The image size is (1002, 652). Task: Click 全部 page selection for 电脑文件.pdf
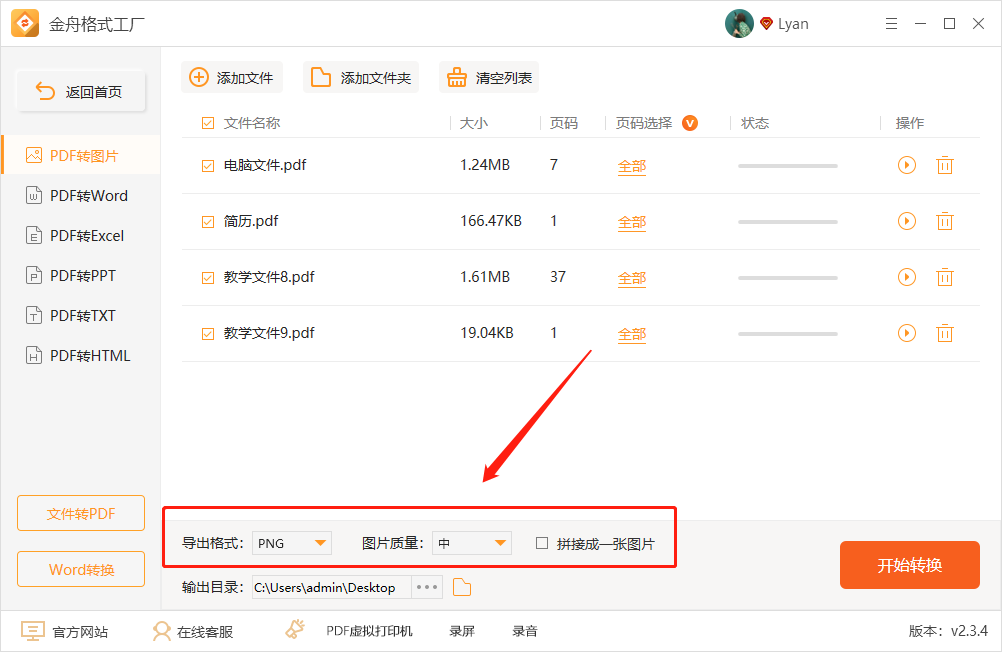(x=632, y=167)
